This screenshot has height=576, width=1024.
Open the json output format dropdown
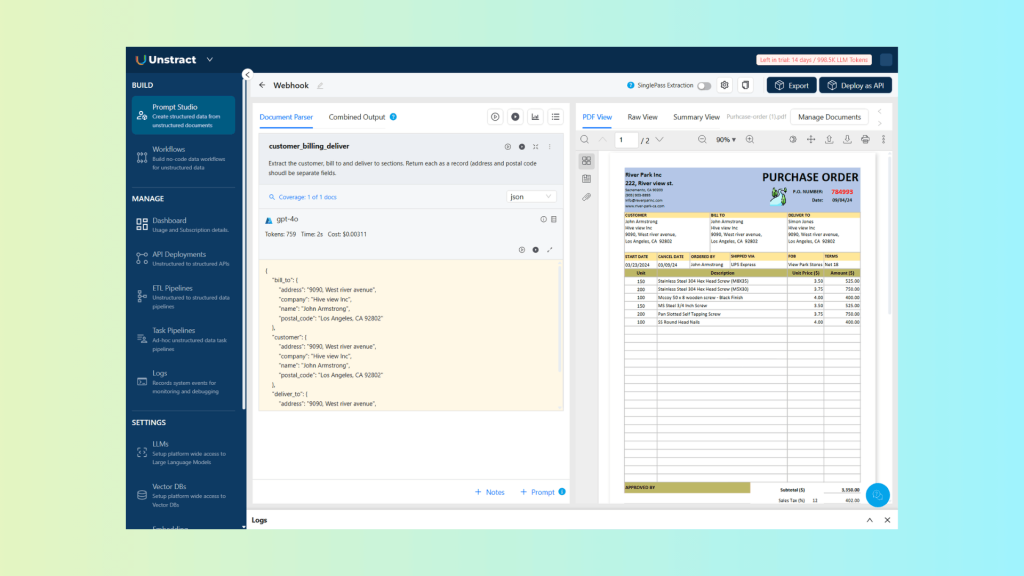tap(531, 197)
